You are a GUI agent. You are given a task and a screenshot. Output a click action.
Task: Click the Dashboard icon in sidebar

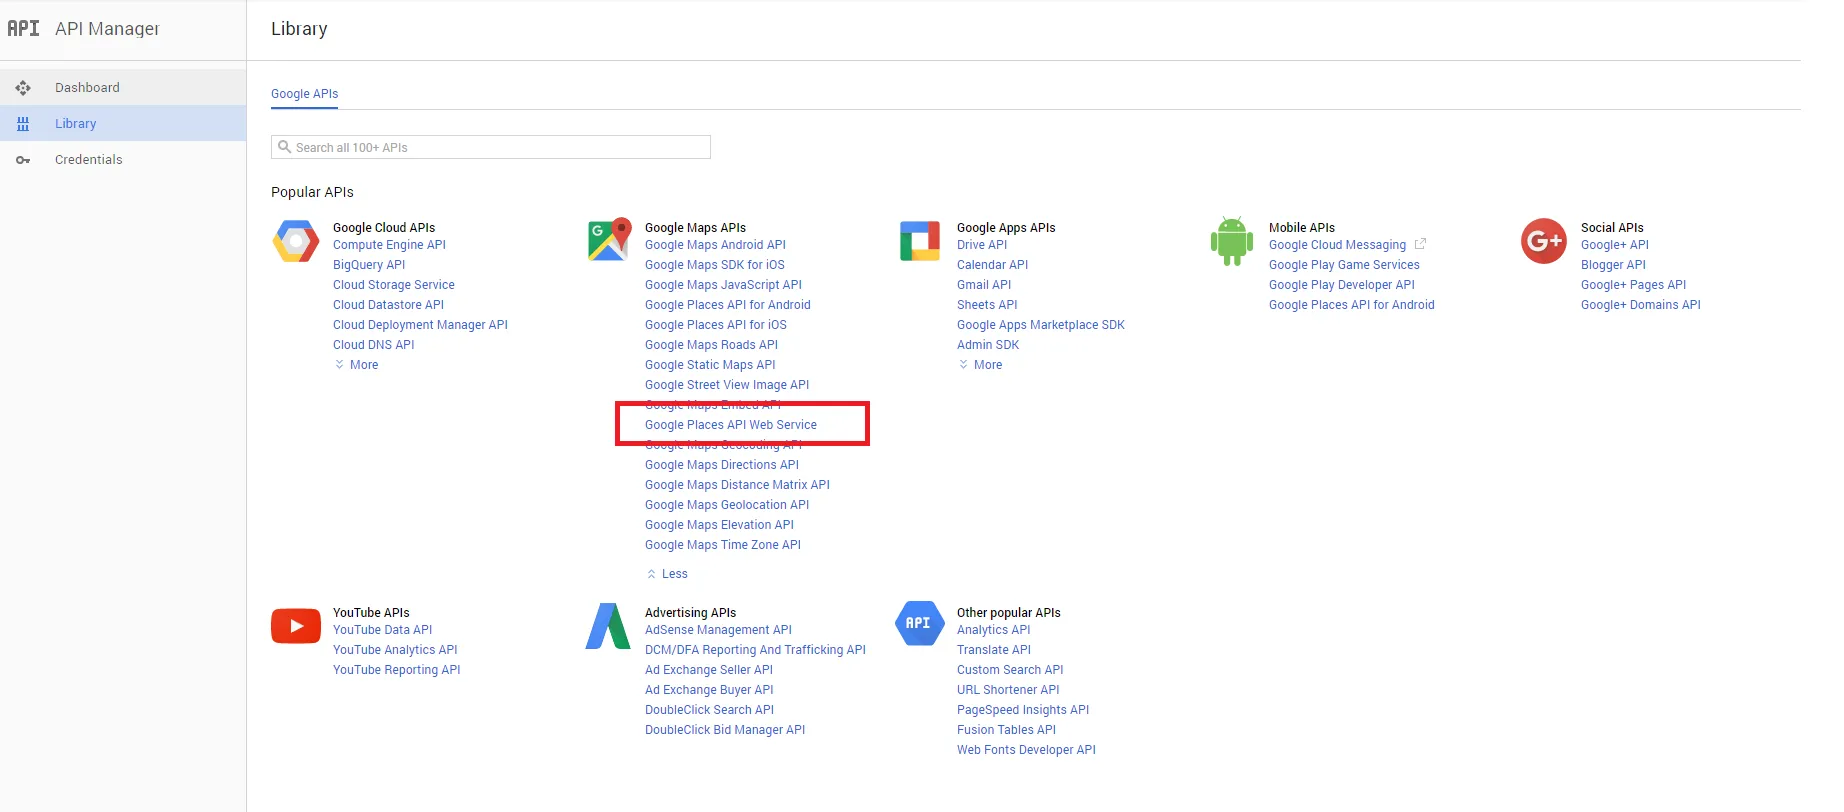[x=23, y=88]
